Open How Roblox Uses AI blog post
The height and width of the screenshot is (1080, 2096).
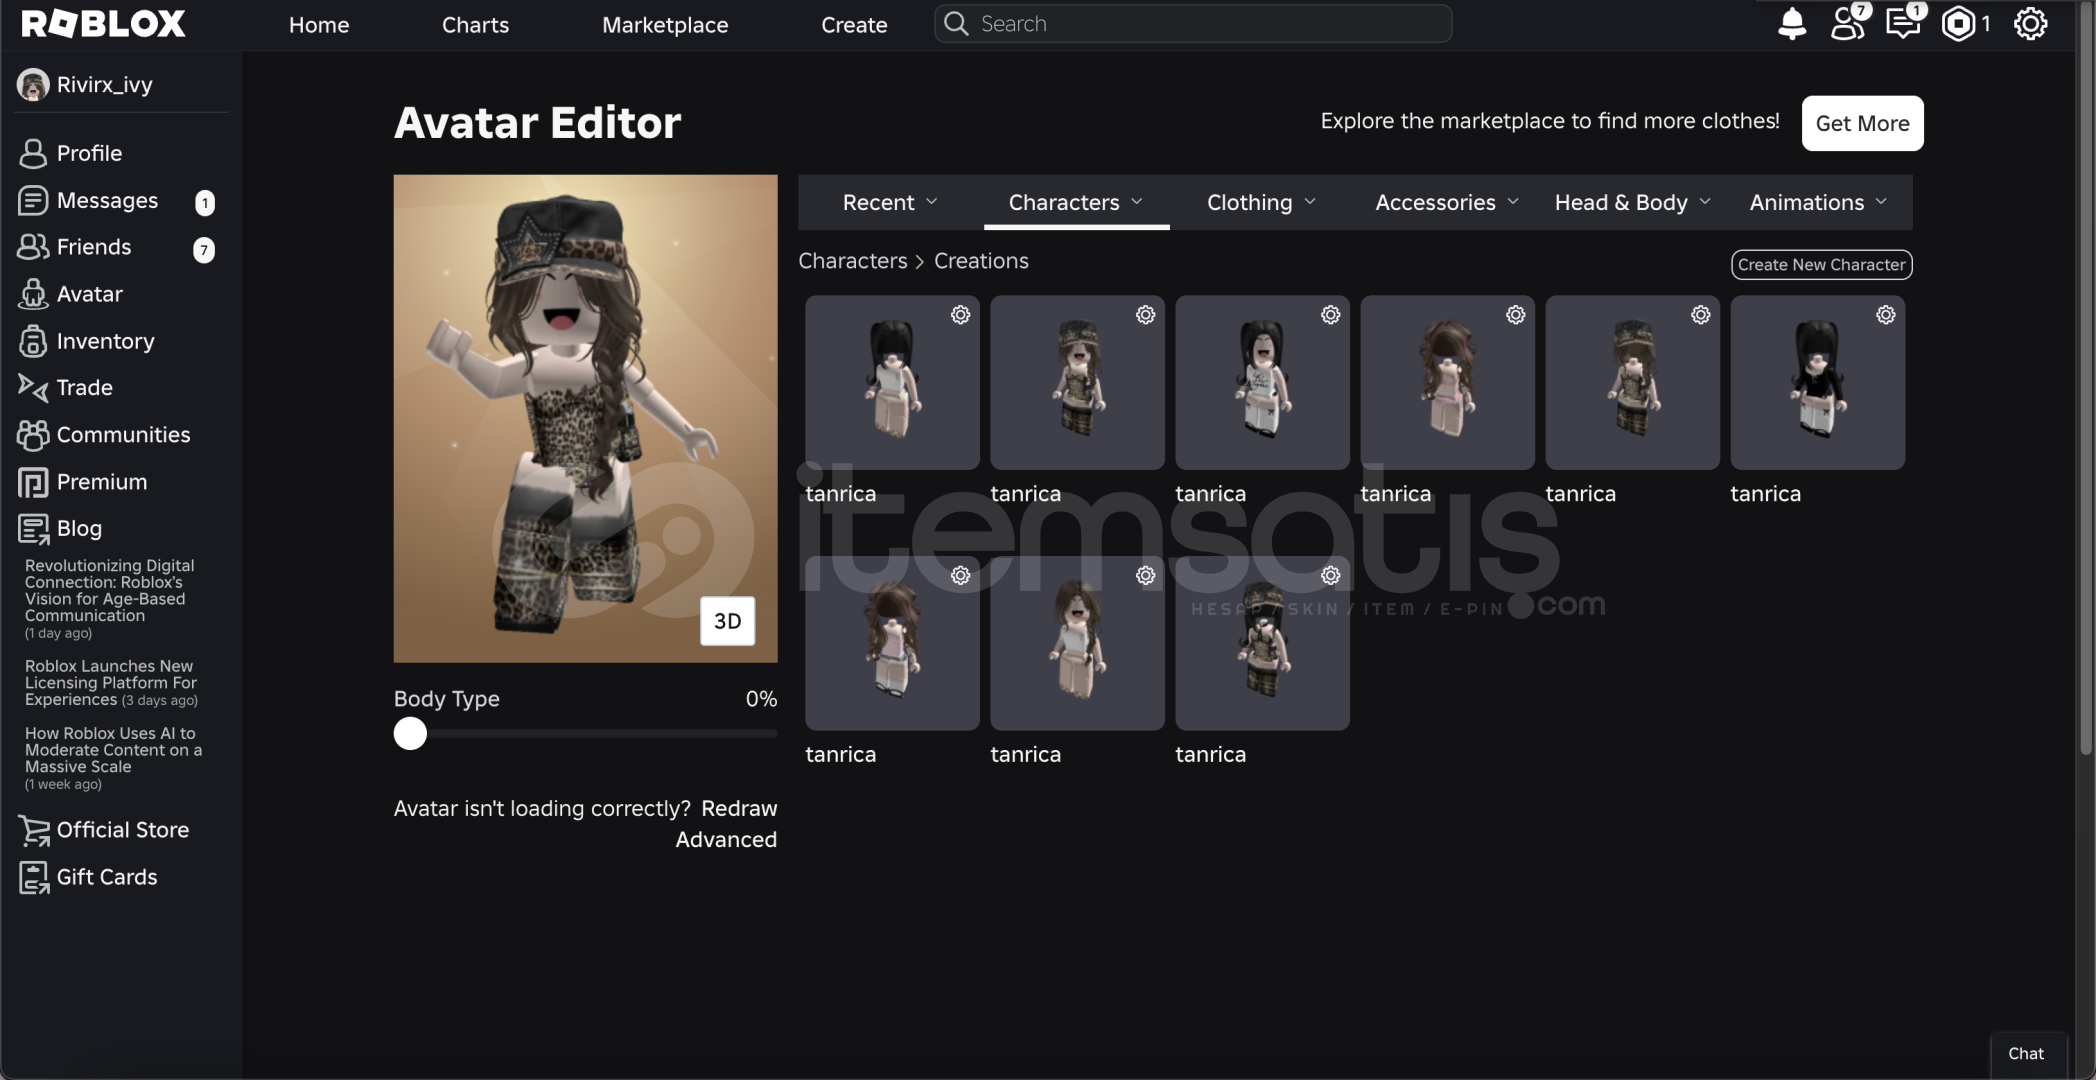(x=113, y=758)
